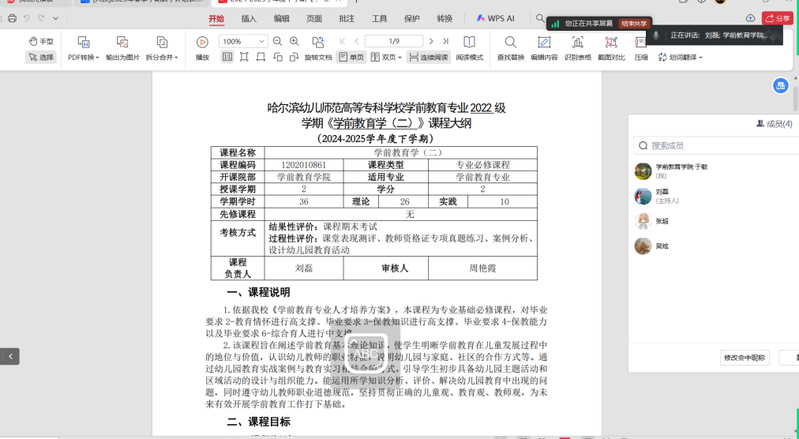Viewport: 799px width, 439px height.
Task: Open WPS AI assistant
Action: point(495,18)
